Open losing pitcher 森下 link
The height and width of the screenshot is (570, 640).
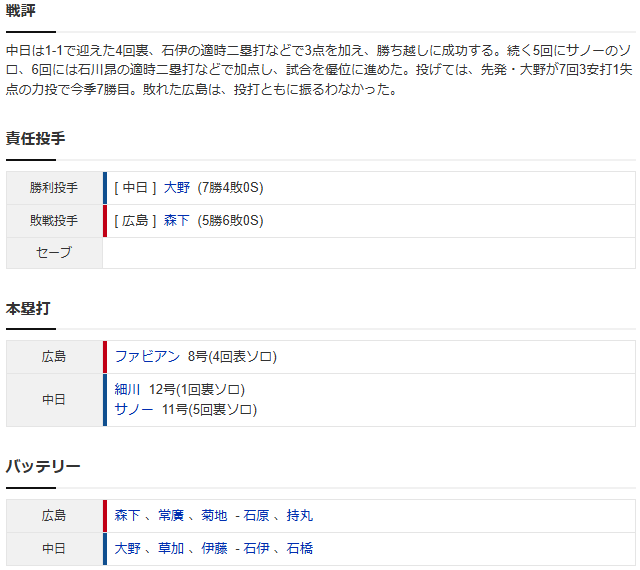[177, 221]
